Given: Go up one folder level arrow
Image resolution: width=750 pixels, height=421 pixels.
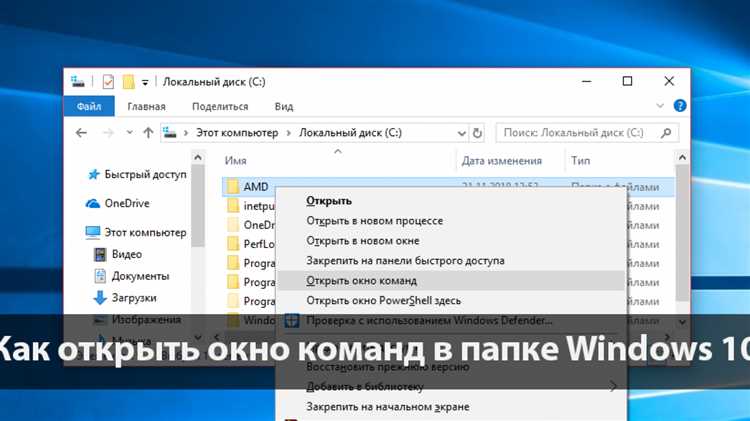Looking at the screenshot, I should point(148,133).
